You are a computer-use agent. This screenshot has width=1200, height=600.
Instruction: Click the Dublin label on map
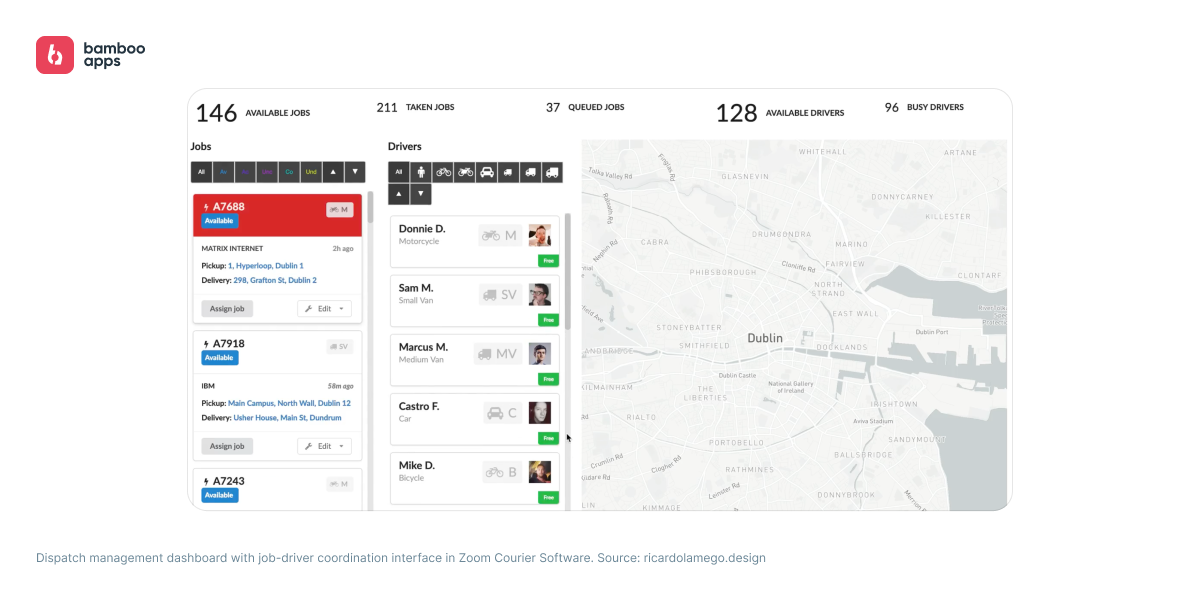(x=765, y=338)
